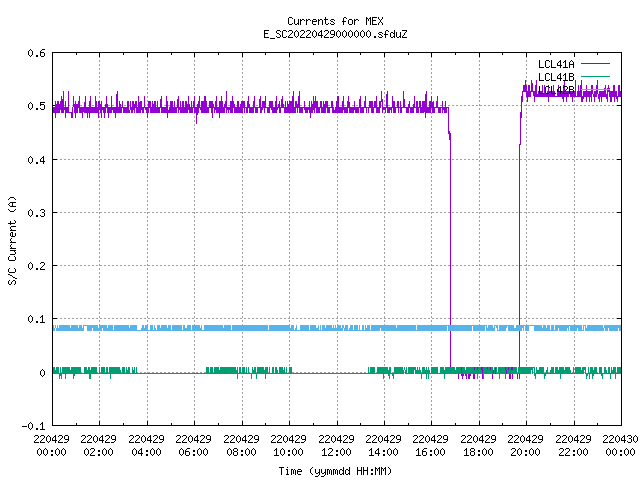Click the y-axis tick value 0.4

(x=36, y=160)
